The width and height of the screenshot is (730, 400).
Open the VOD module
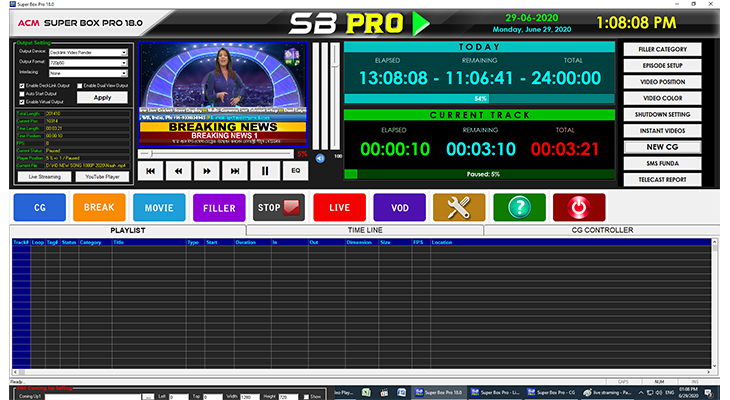coord(399,208)
